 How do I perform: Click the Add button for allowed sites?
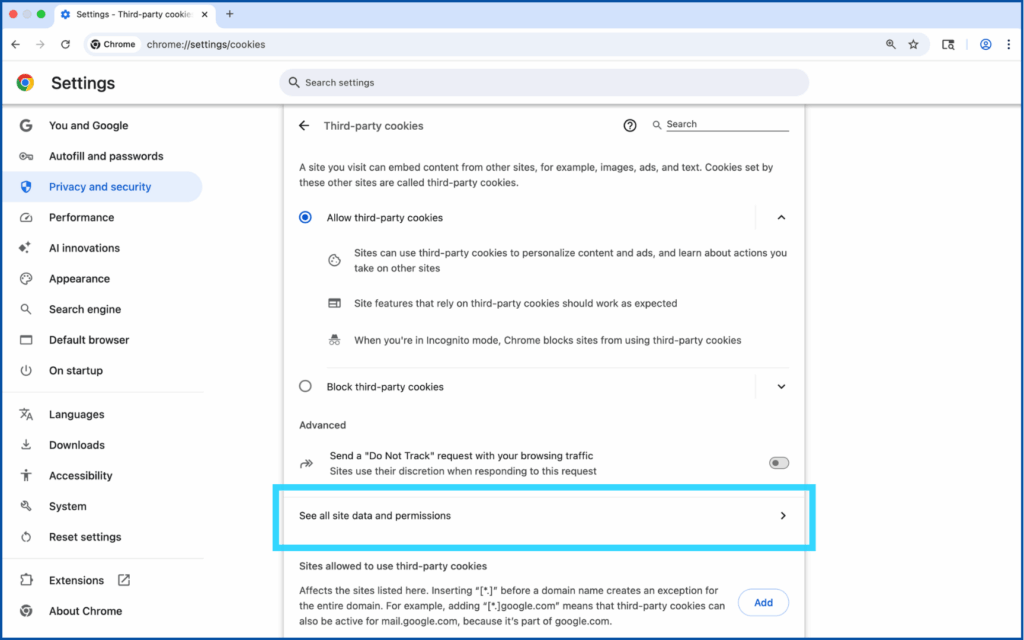[763, 603]
